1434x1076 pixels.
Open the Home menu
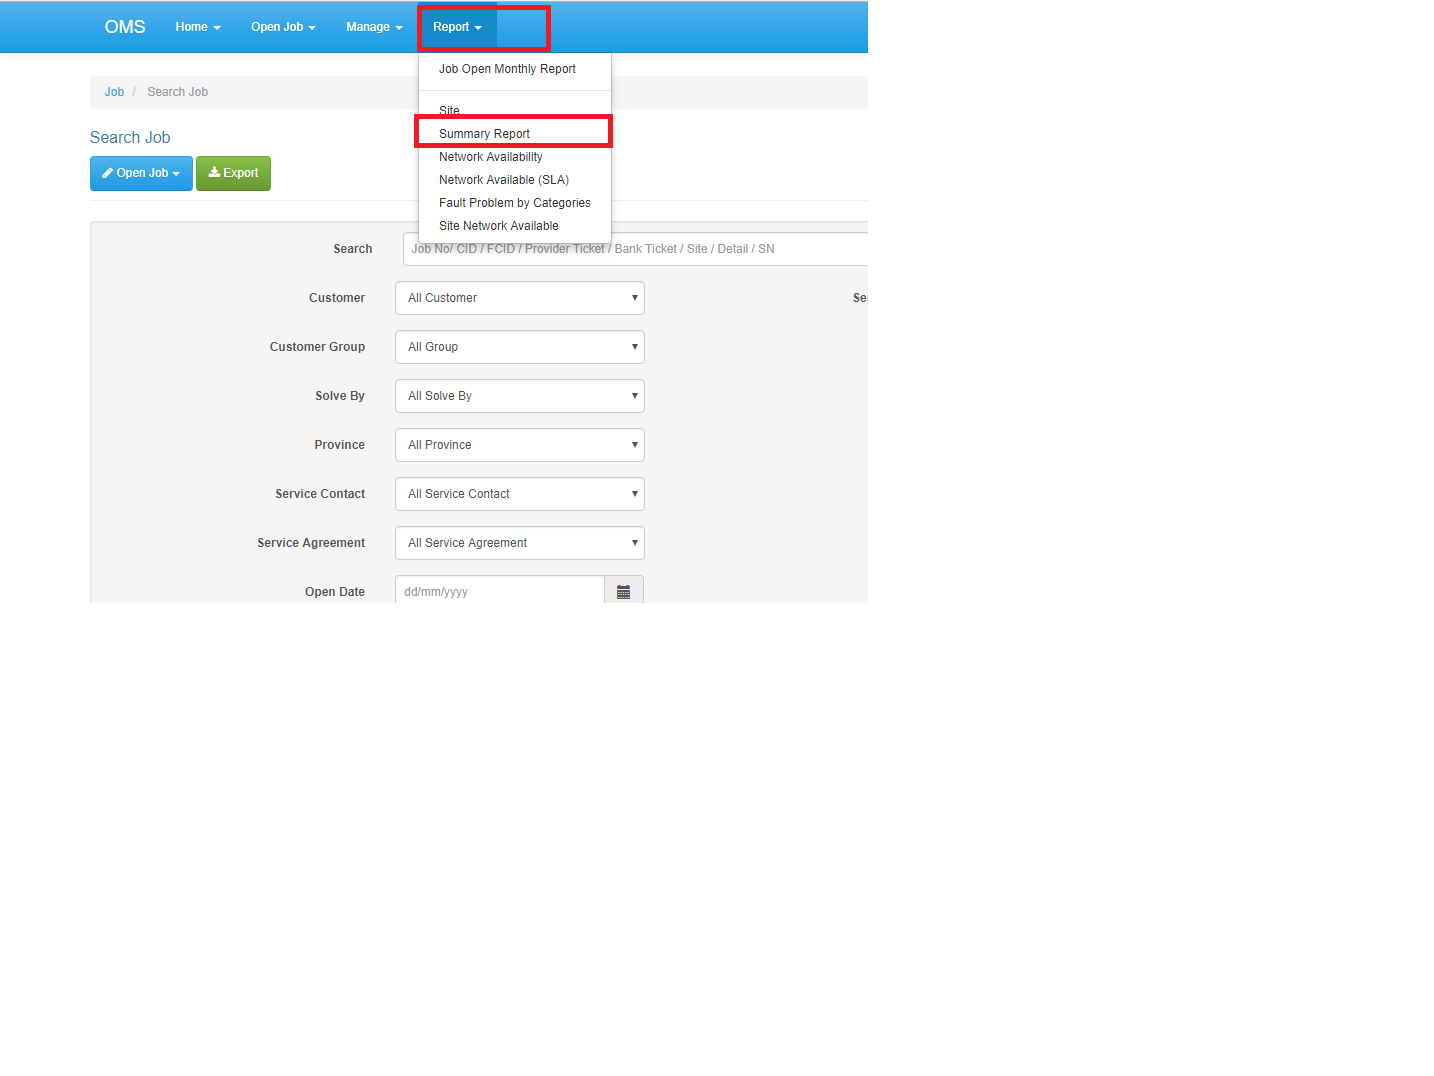pyautogui.click(x=198, y=27)
